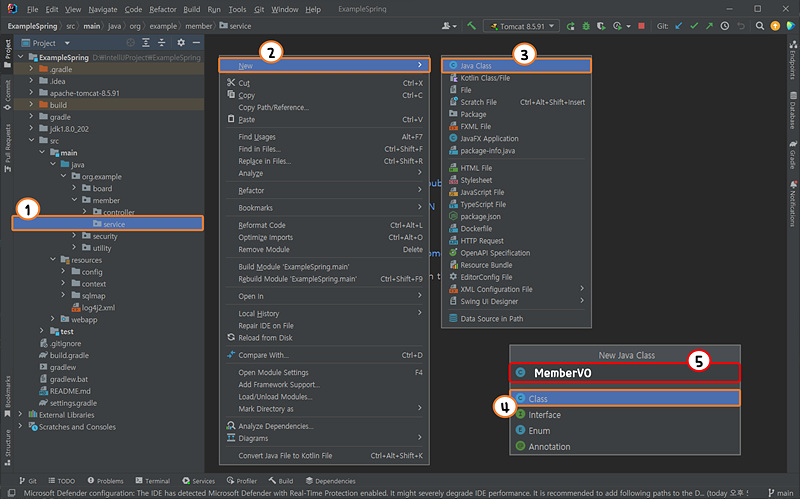
Task: Open Project panel gear options
Action: pyautogui.click(x=181, y=43)
